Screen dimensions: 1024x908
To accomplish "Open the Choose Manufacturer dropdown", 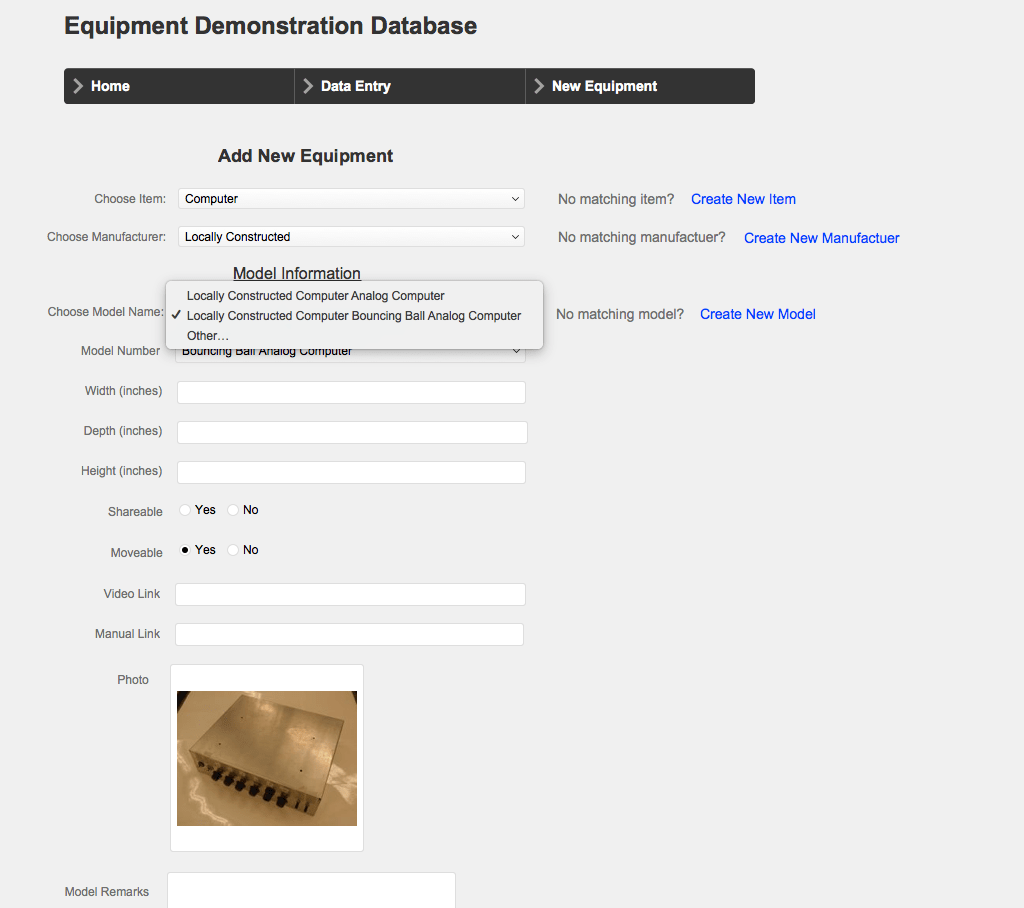I will [351, 236].
